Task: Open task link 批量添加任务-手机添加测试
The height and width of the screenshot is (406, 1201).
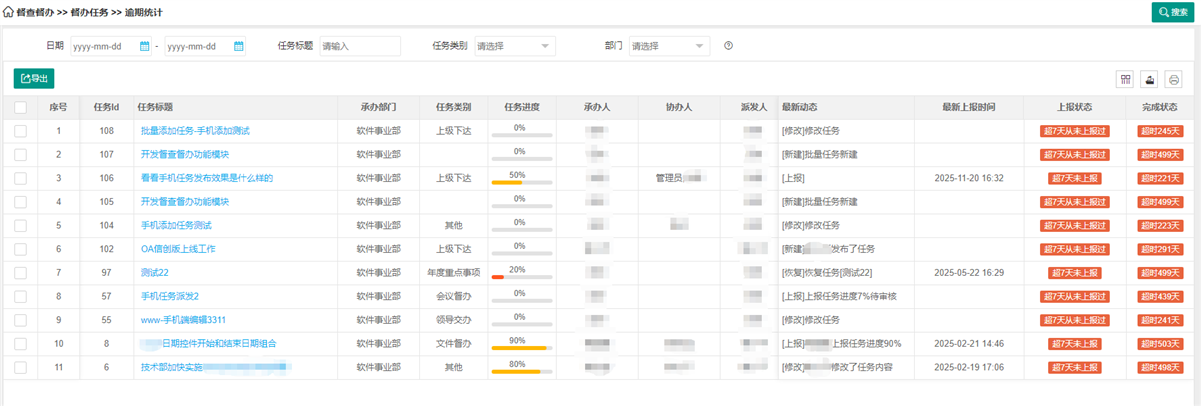Action: tap(195, 131)
